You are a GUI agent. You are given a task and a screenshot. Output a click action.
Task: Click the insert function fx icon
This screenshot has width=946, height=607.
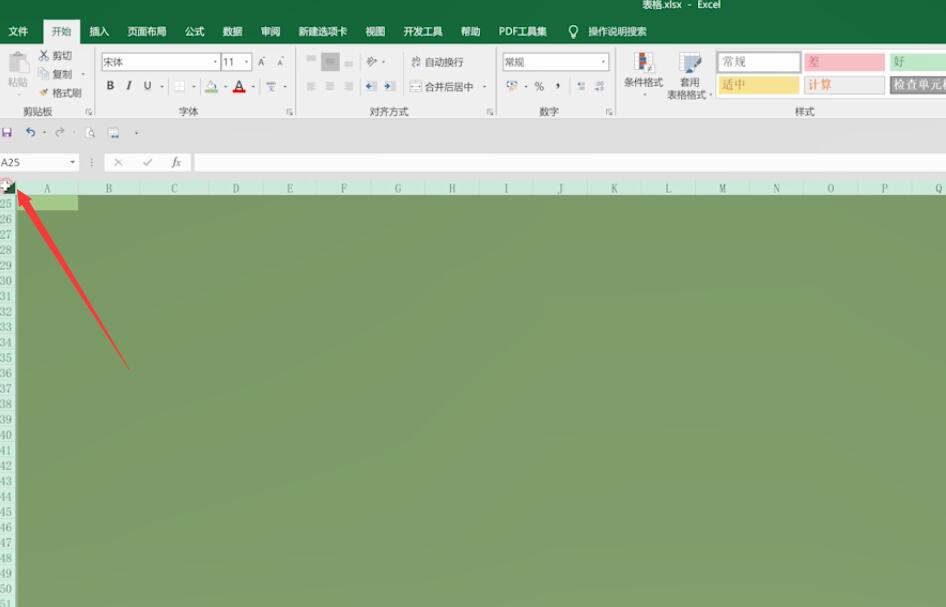(x=176, y=162)
